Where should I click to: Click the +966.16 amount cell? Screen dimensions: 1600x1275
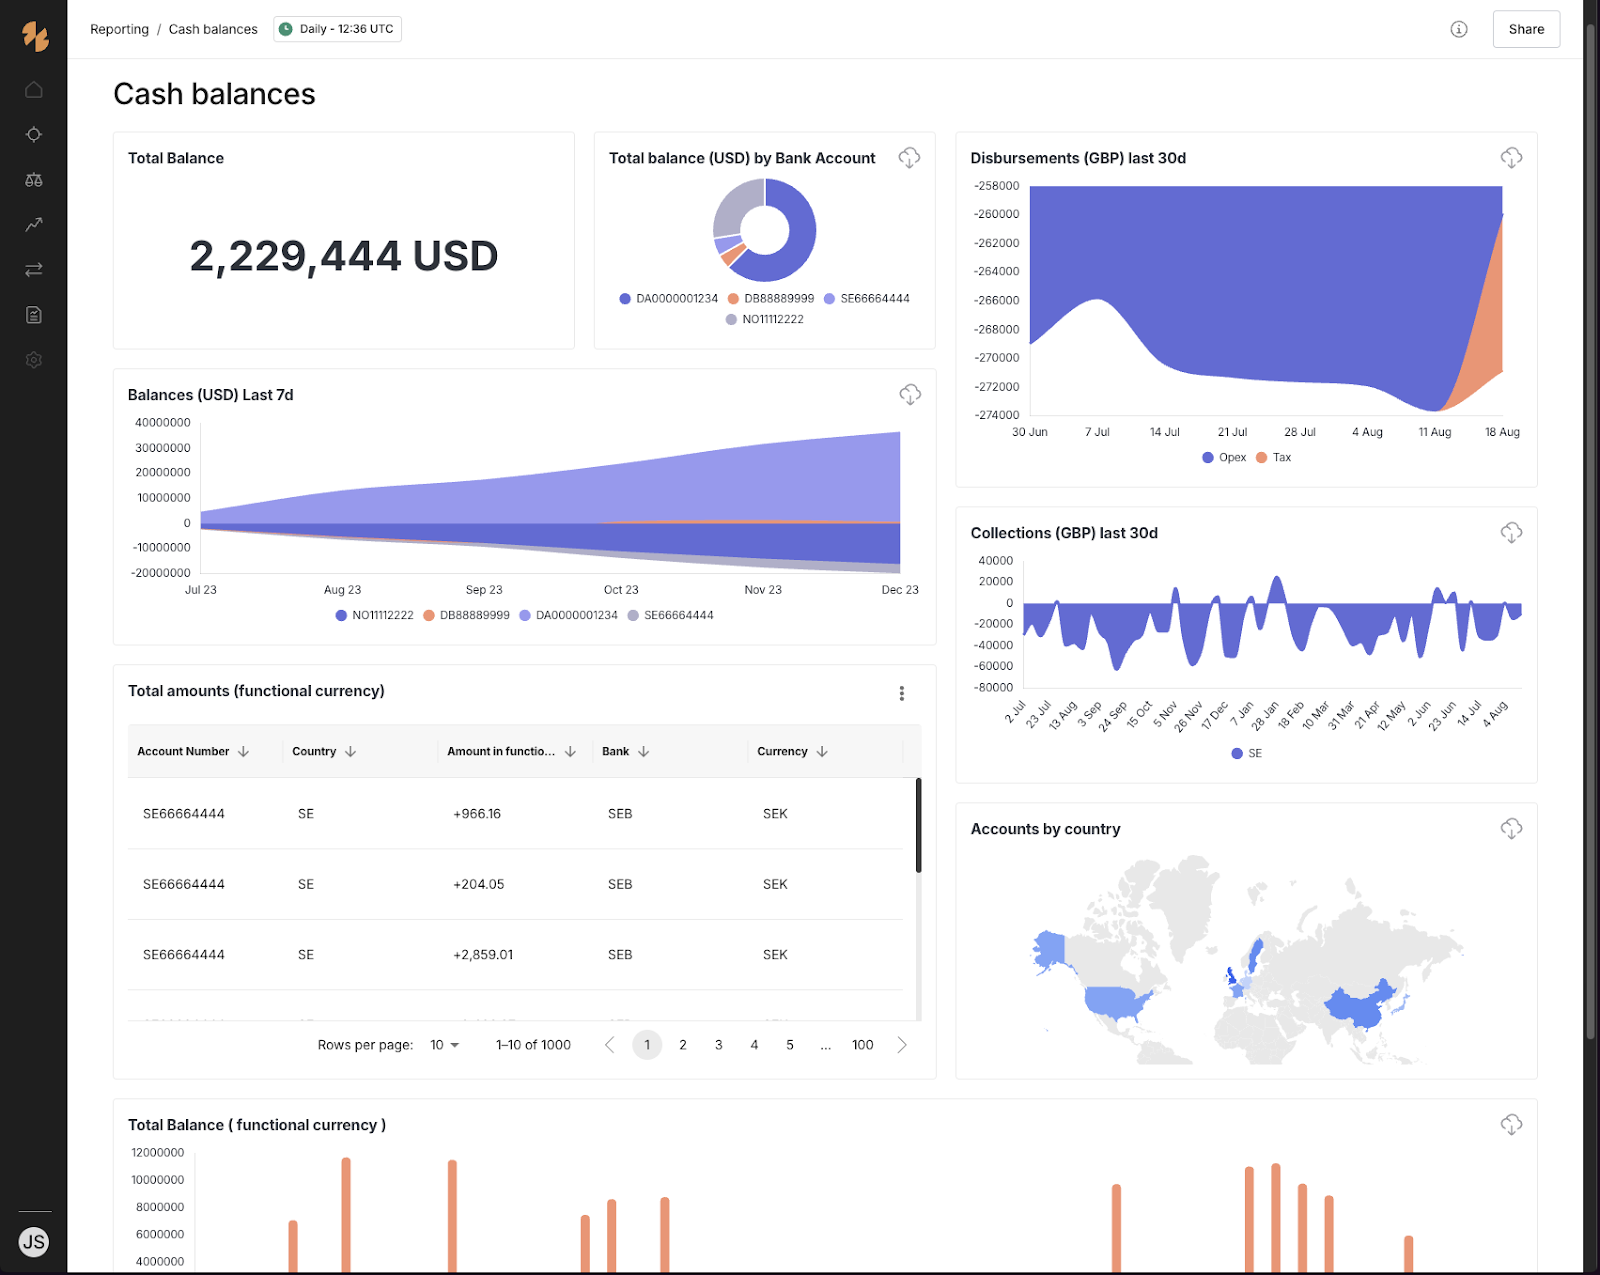click(x=477, y=814)
